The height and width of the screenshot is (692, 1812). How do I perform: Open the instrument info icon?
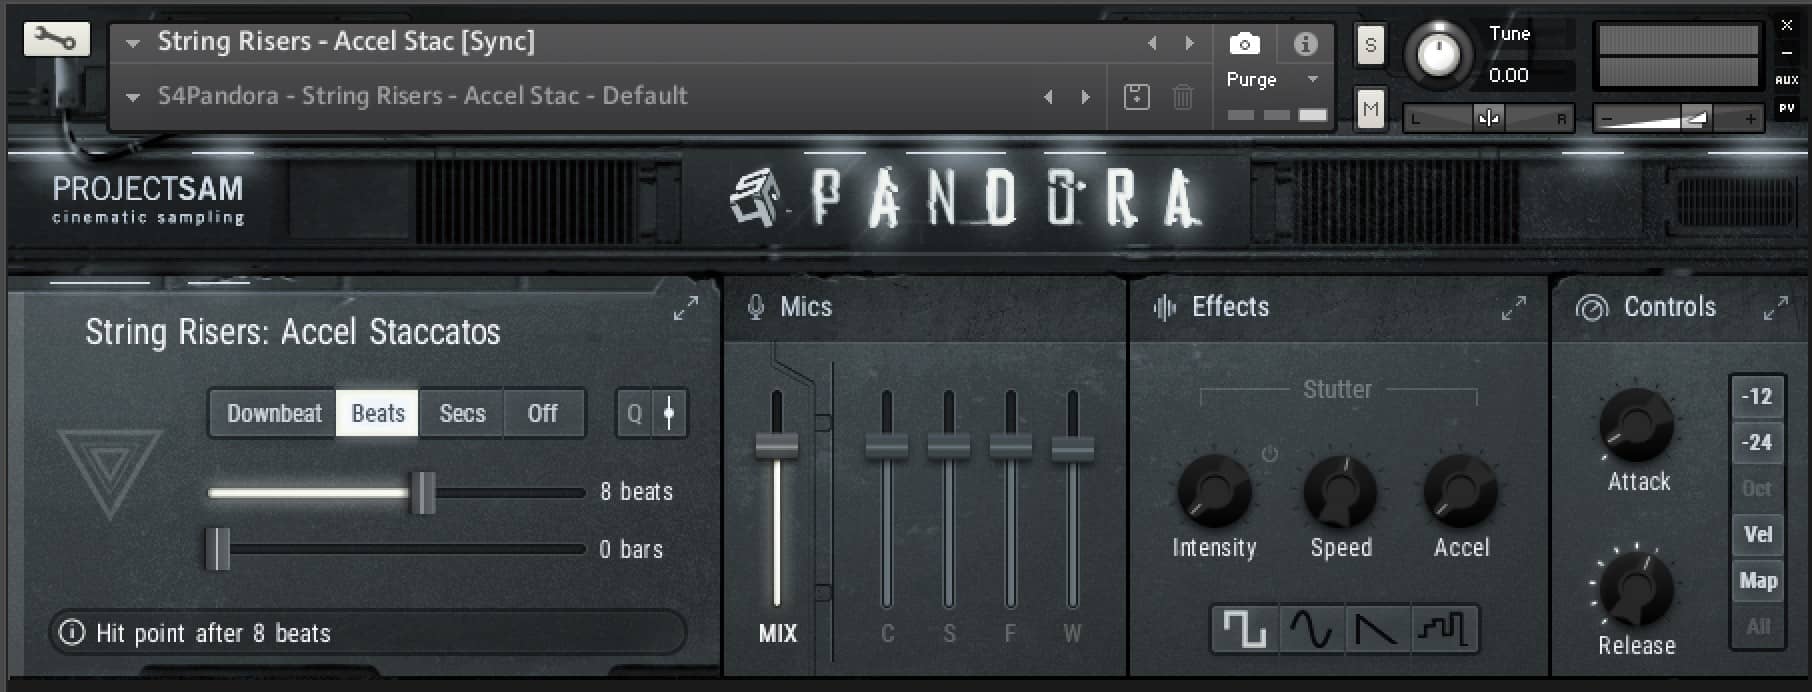coord(1305,43)
